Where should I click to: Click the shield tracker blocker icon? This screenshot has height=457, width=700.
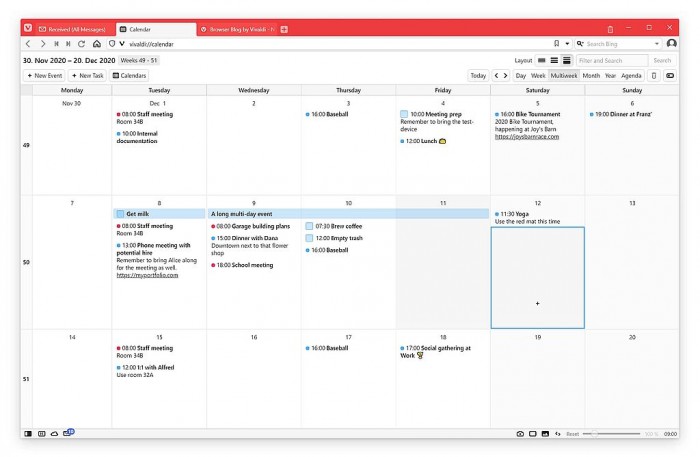click(x=112, y=44)
